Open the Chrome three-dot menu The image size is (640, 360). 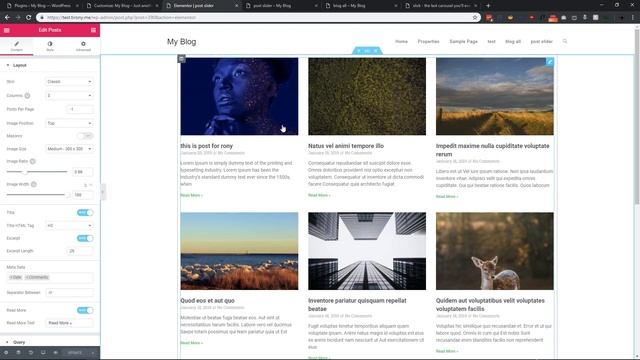(x=633, y=18)
